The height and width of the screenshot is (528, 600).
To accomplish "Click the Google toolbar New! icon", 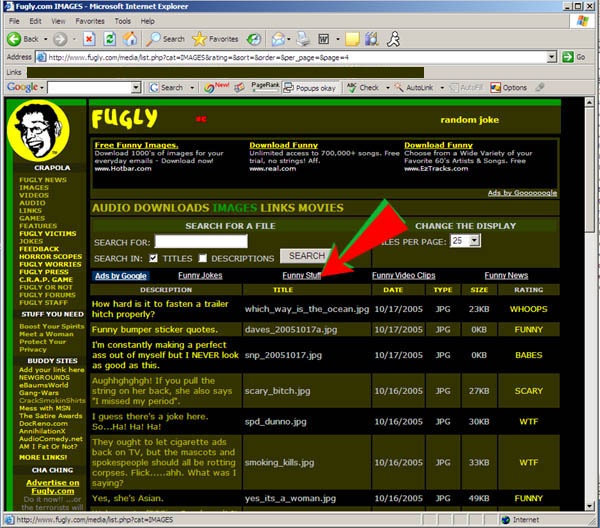I will (x=216, y=87).
